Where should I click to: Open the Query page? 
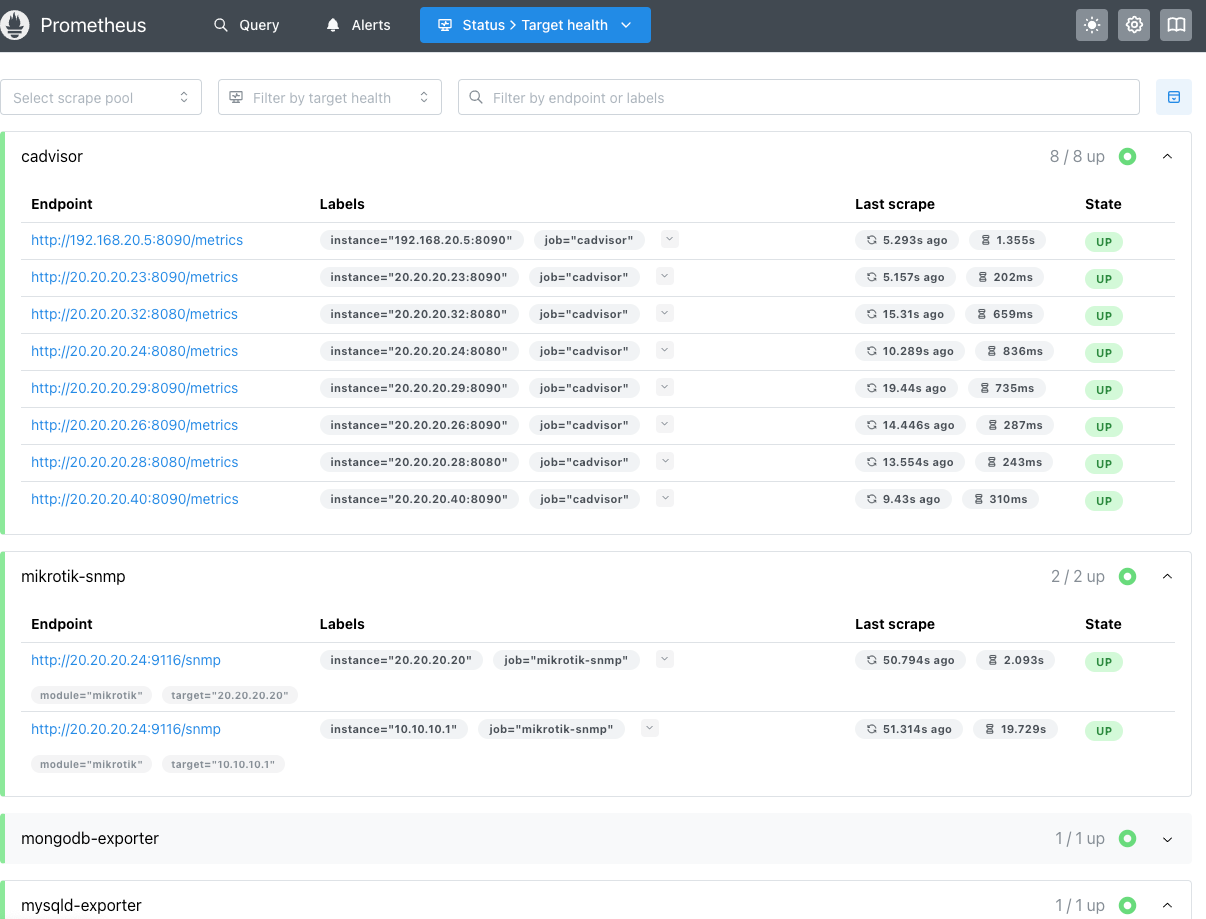point(246,25)
